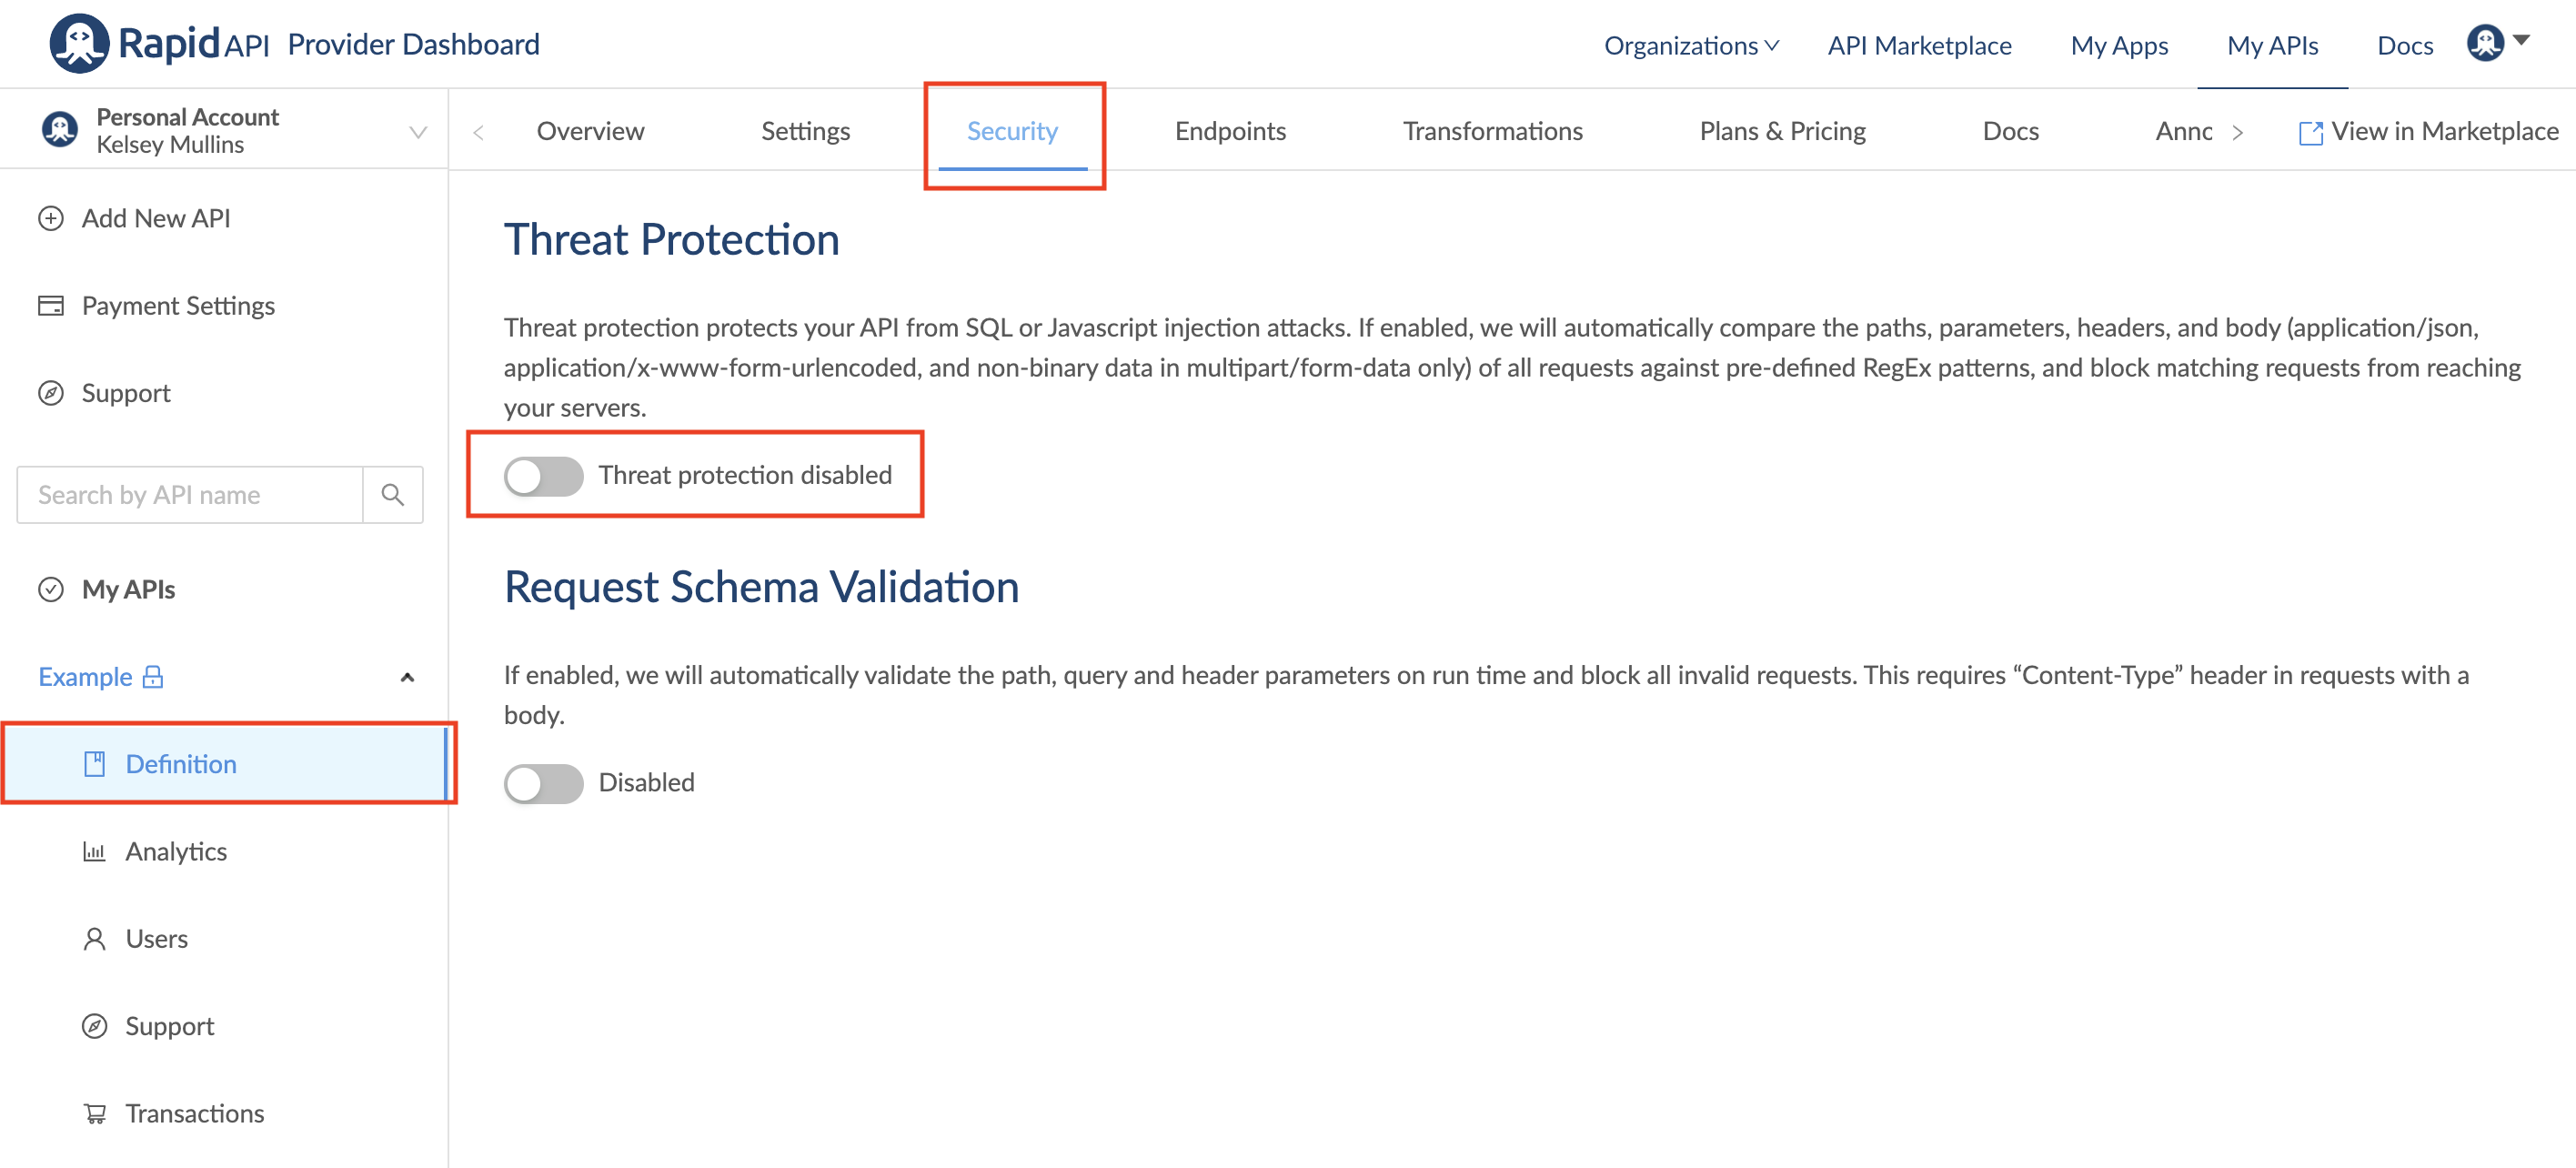Switch to the Endpoints tab

click(1229, 131)
